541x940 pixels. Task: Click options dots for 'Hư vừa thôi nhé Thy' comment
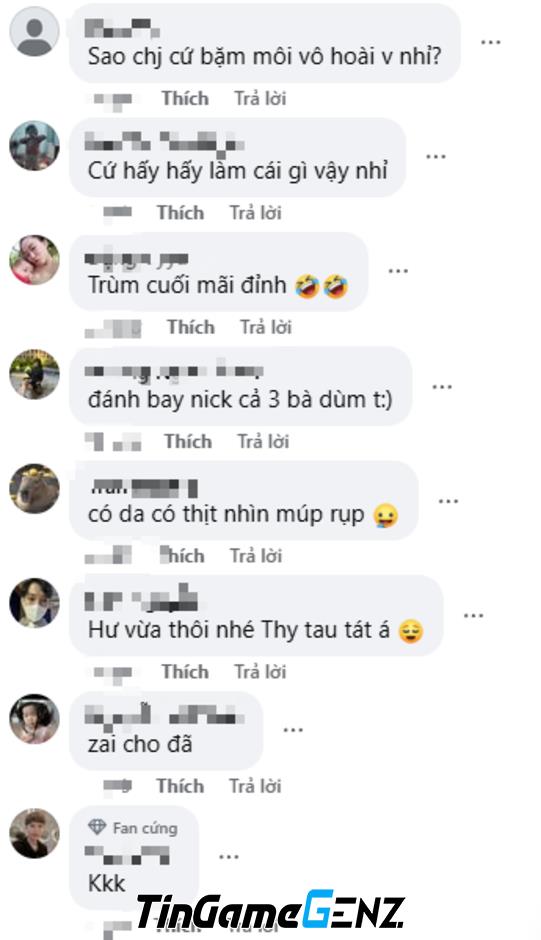pos(473,615)
